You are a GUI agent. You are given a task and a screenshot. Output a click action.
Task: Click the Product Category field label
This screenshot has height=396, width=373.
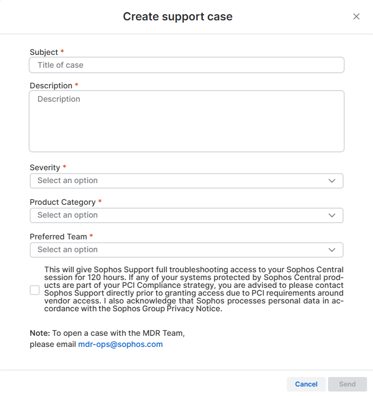63,202
